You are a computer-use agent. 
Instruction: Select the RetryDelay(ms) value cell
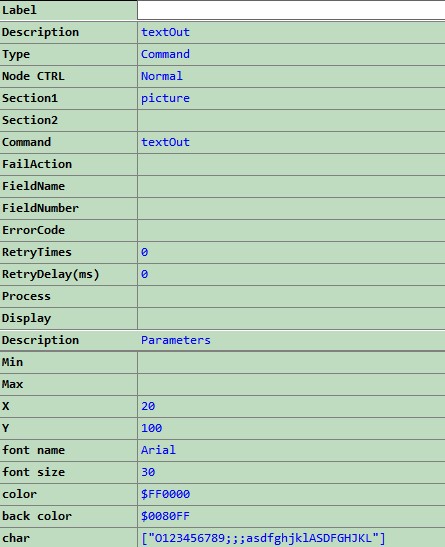click(291, 274)
